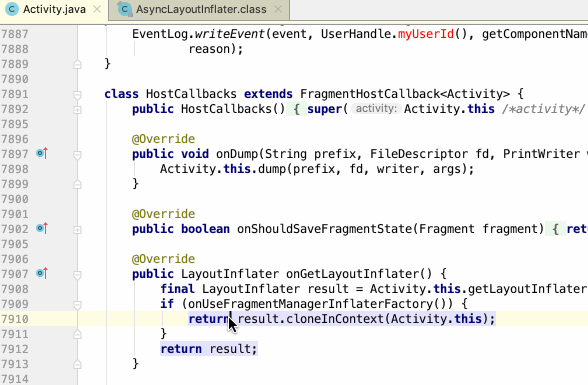Click the PrintWriter parameter type
Image resolution: width=588 pixels, height=385 pixels.
542,154
